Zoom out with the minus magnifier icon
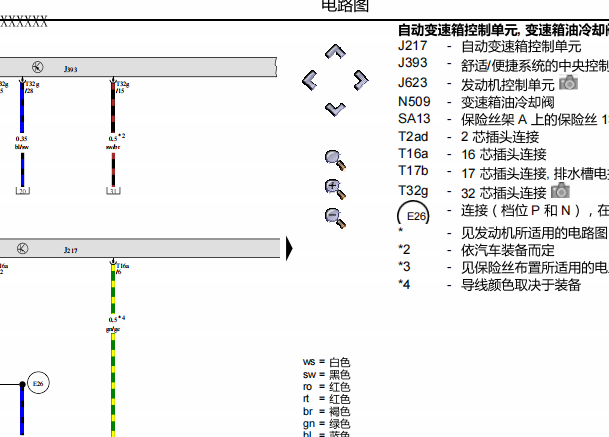609x437 pixels. tap(335, 218)
